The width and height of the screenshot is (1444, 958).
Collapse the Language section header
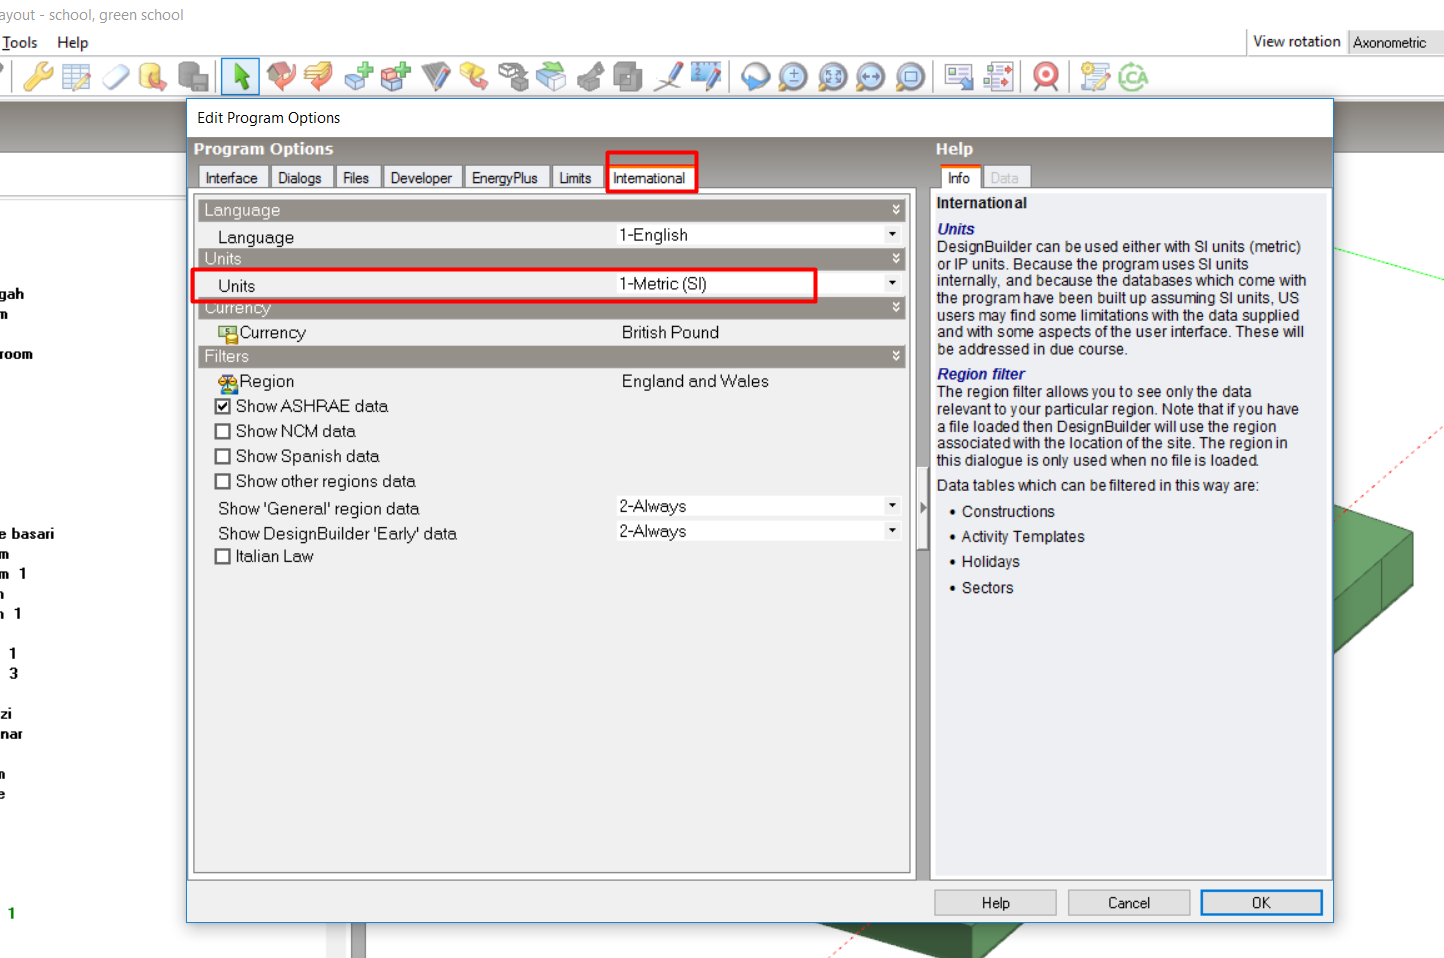[x=552, y=210]
